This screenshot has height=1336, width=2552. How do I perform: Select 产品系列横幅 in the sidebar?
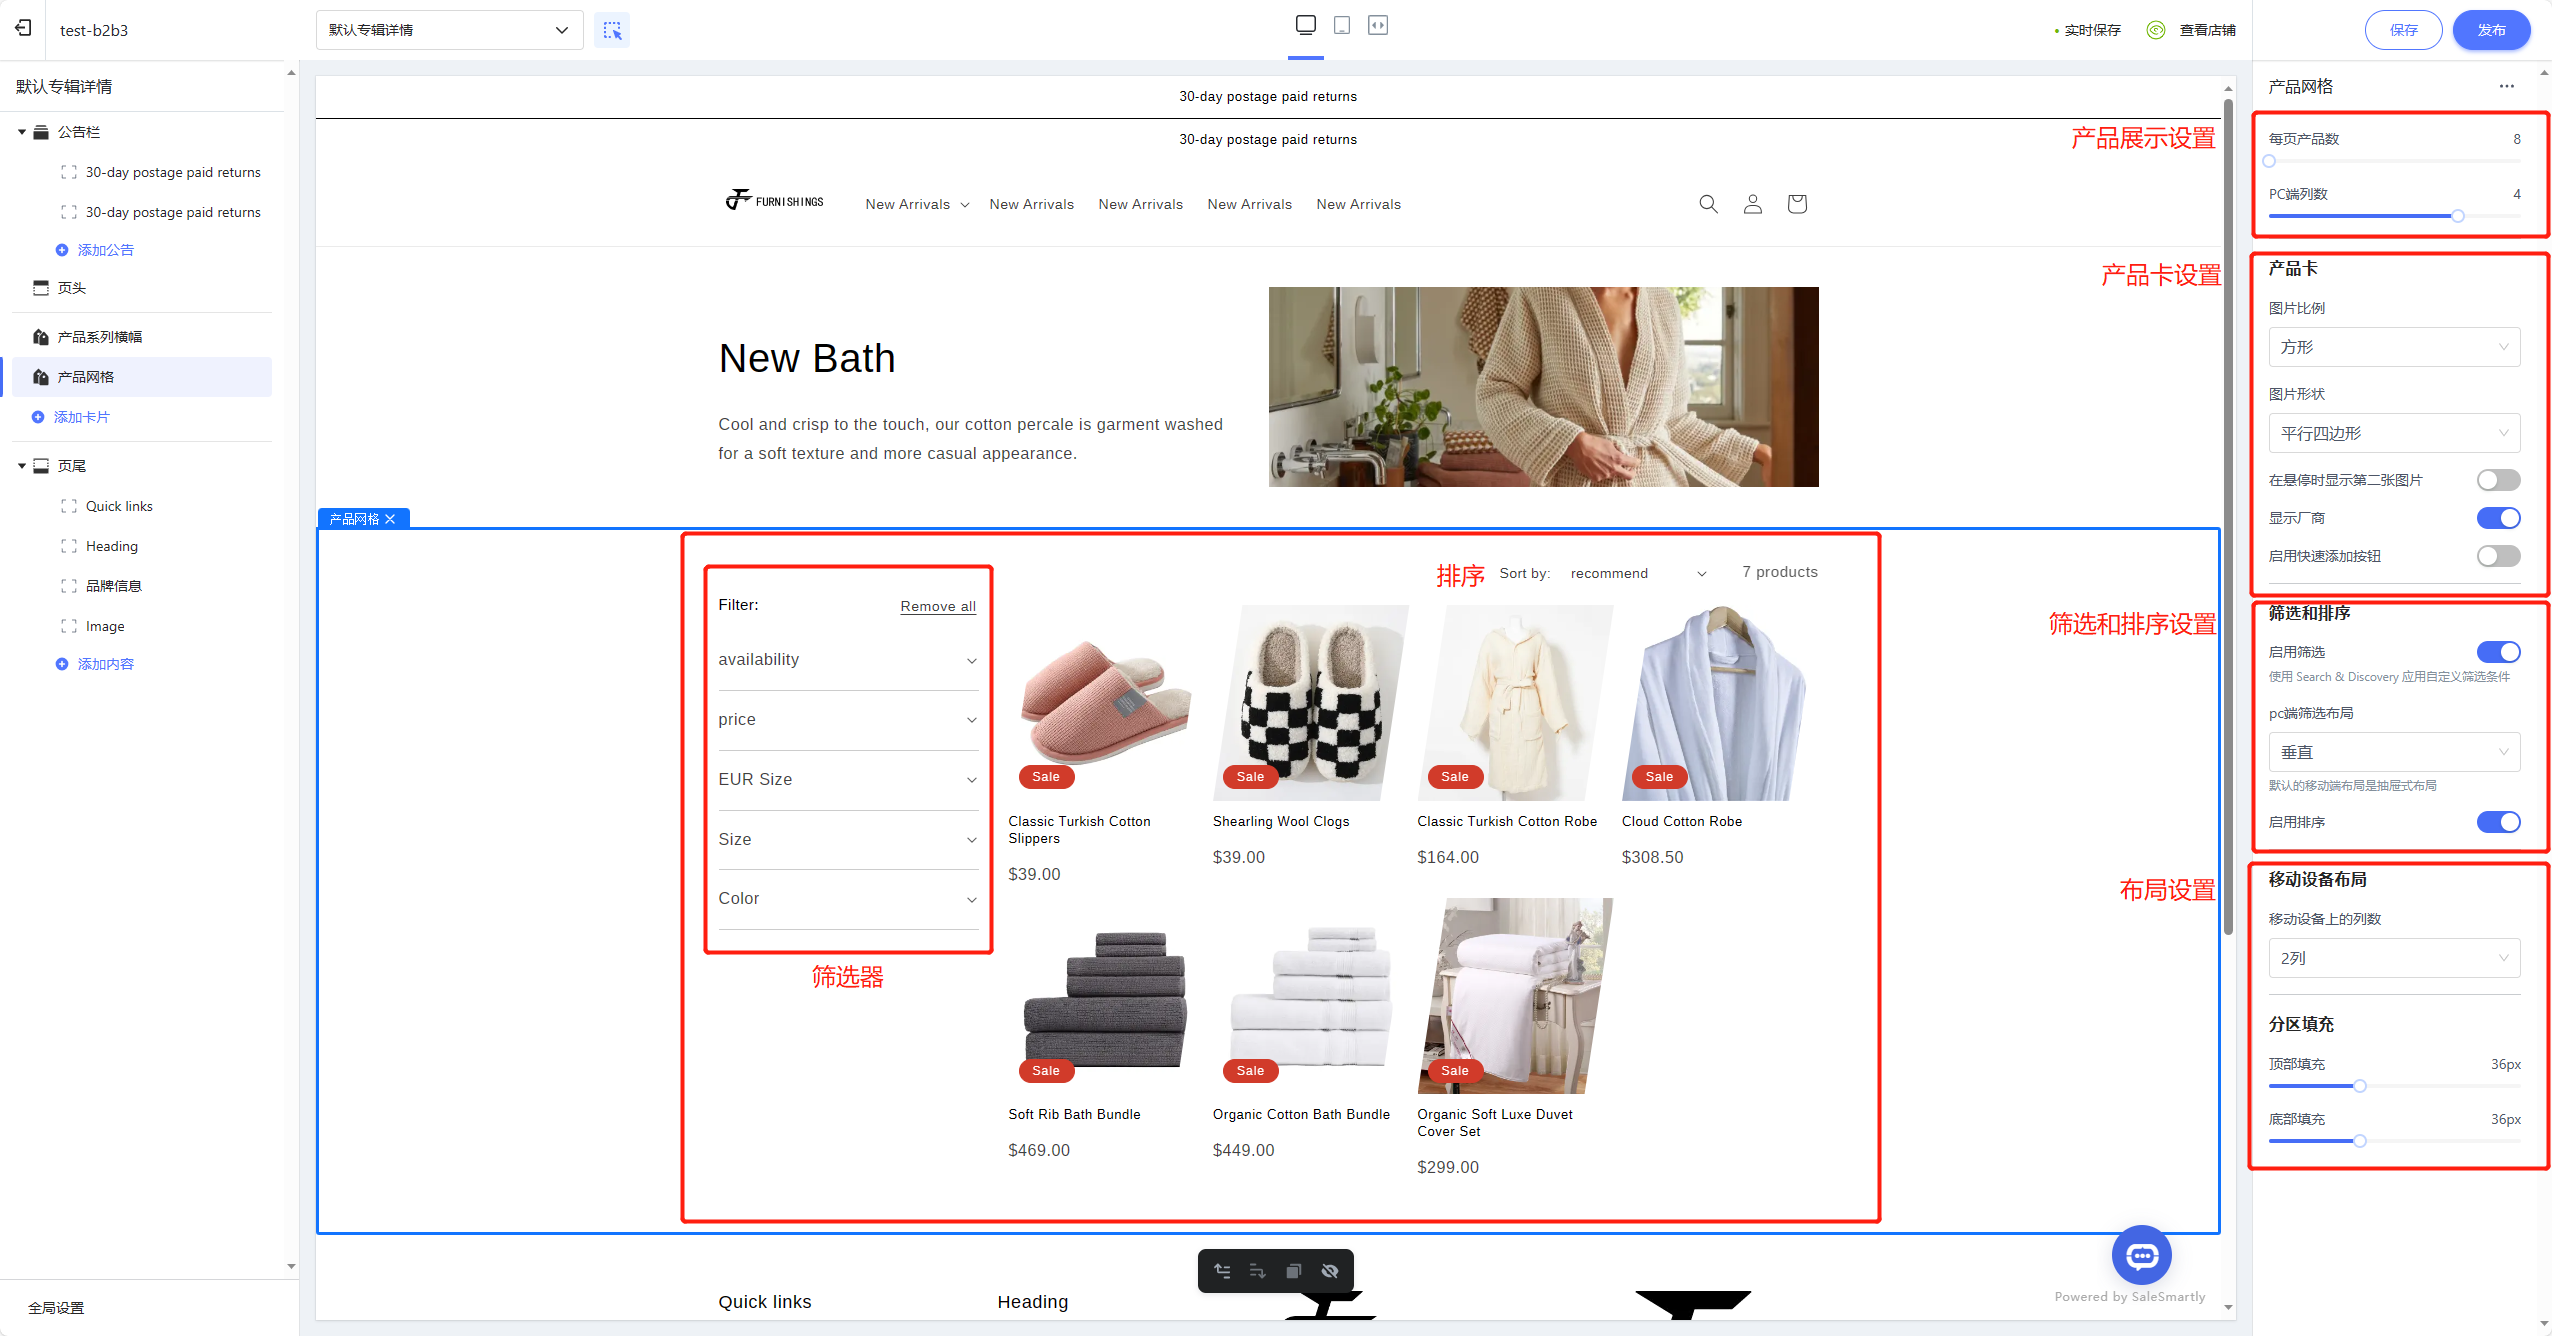click(99, 337)
